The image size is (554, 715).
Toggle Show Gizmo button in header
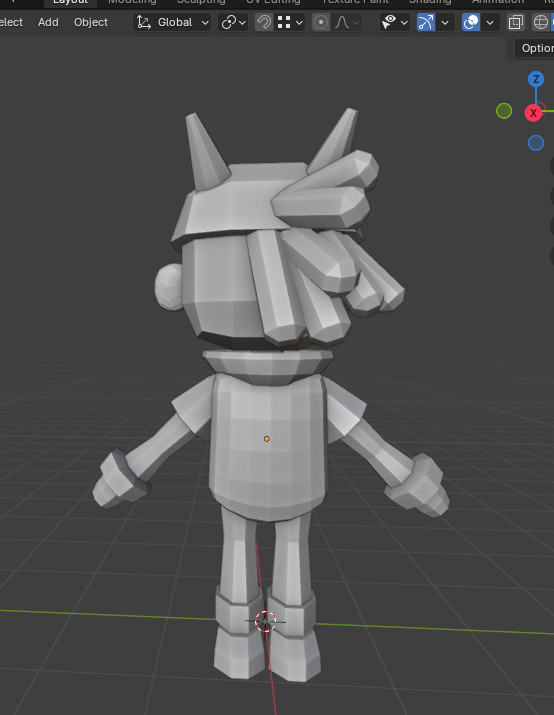click(x=426, y=22)
